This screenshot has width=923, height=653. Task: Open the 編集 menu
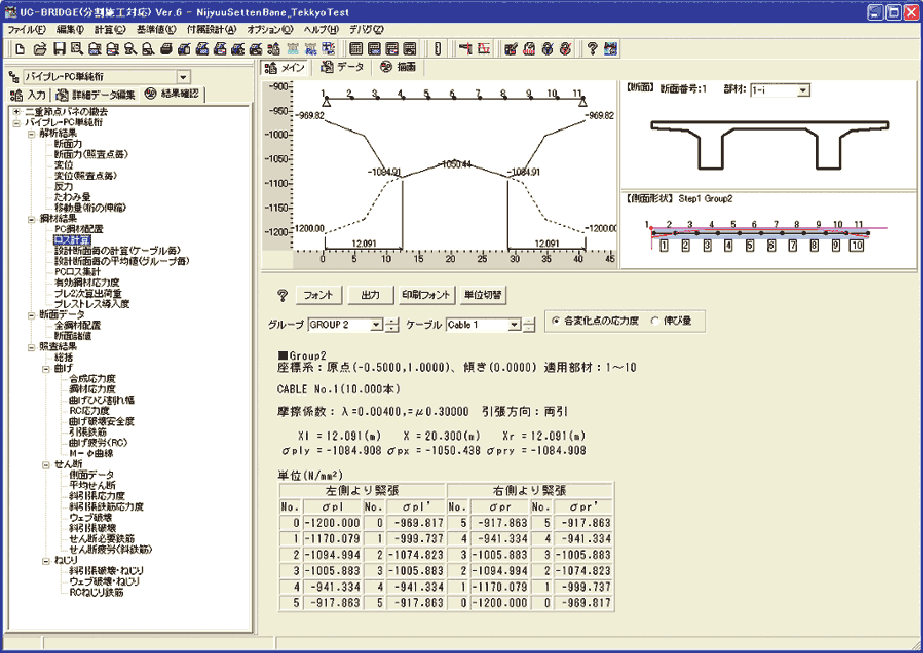click(x=71, y=29)
